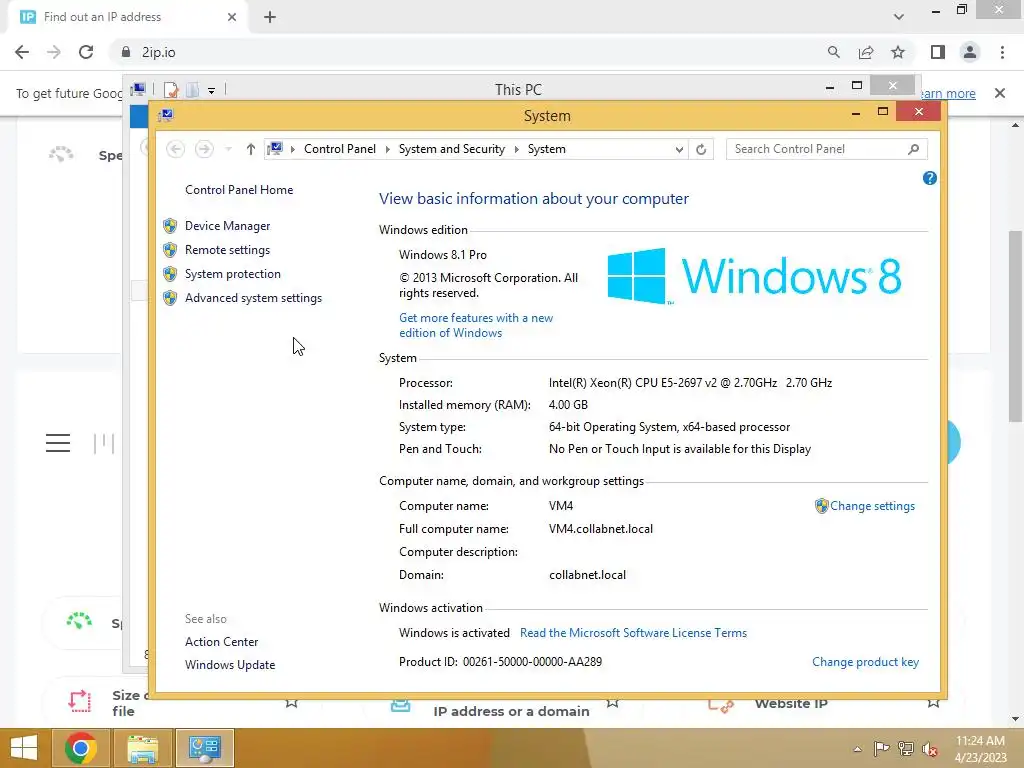Close the Find out an IP address tab

coord(232,17)
